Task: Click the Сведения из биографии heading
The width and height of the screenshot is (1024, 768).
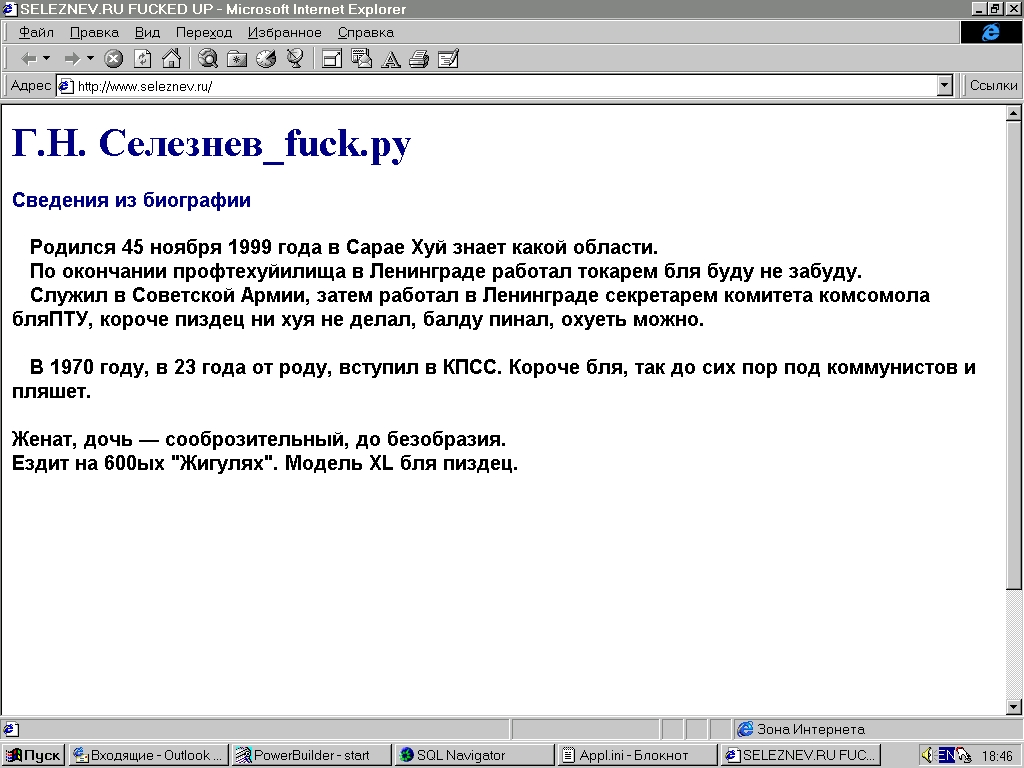Action: (x=131, y=200)
